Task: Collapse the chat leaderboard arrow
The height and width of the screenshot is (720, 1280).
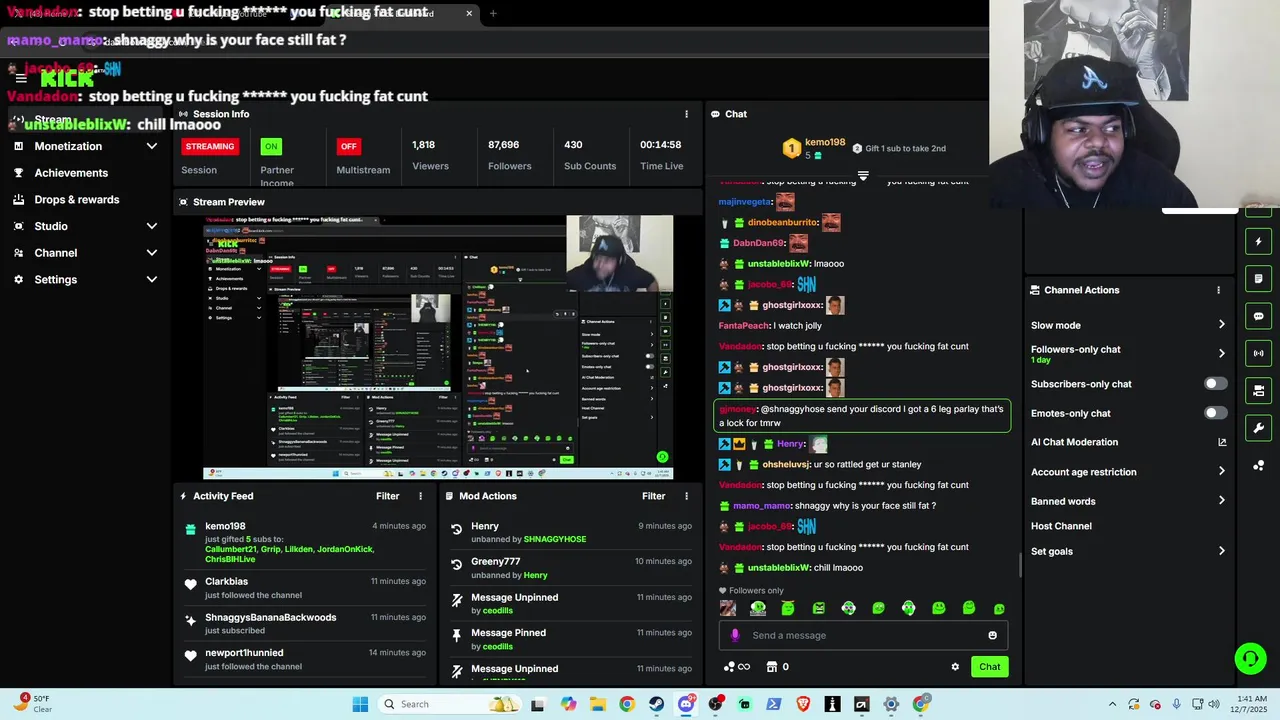Action: tap(863, 175)
